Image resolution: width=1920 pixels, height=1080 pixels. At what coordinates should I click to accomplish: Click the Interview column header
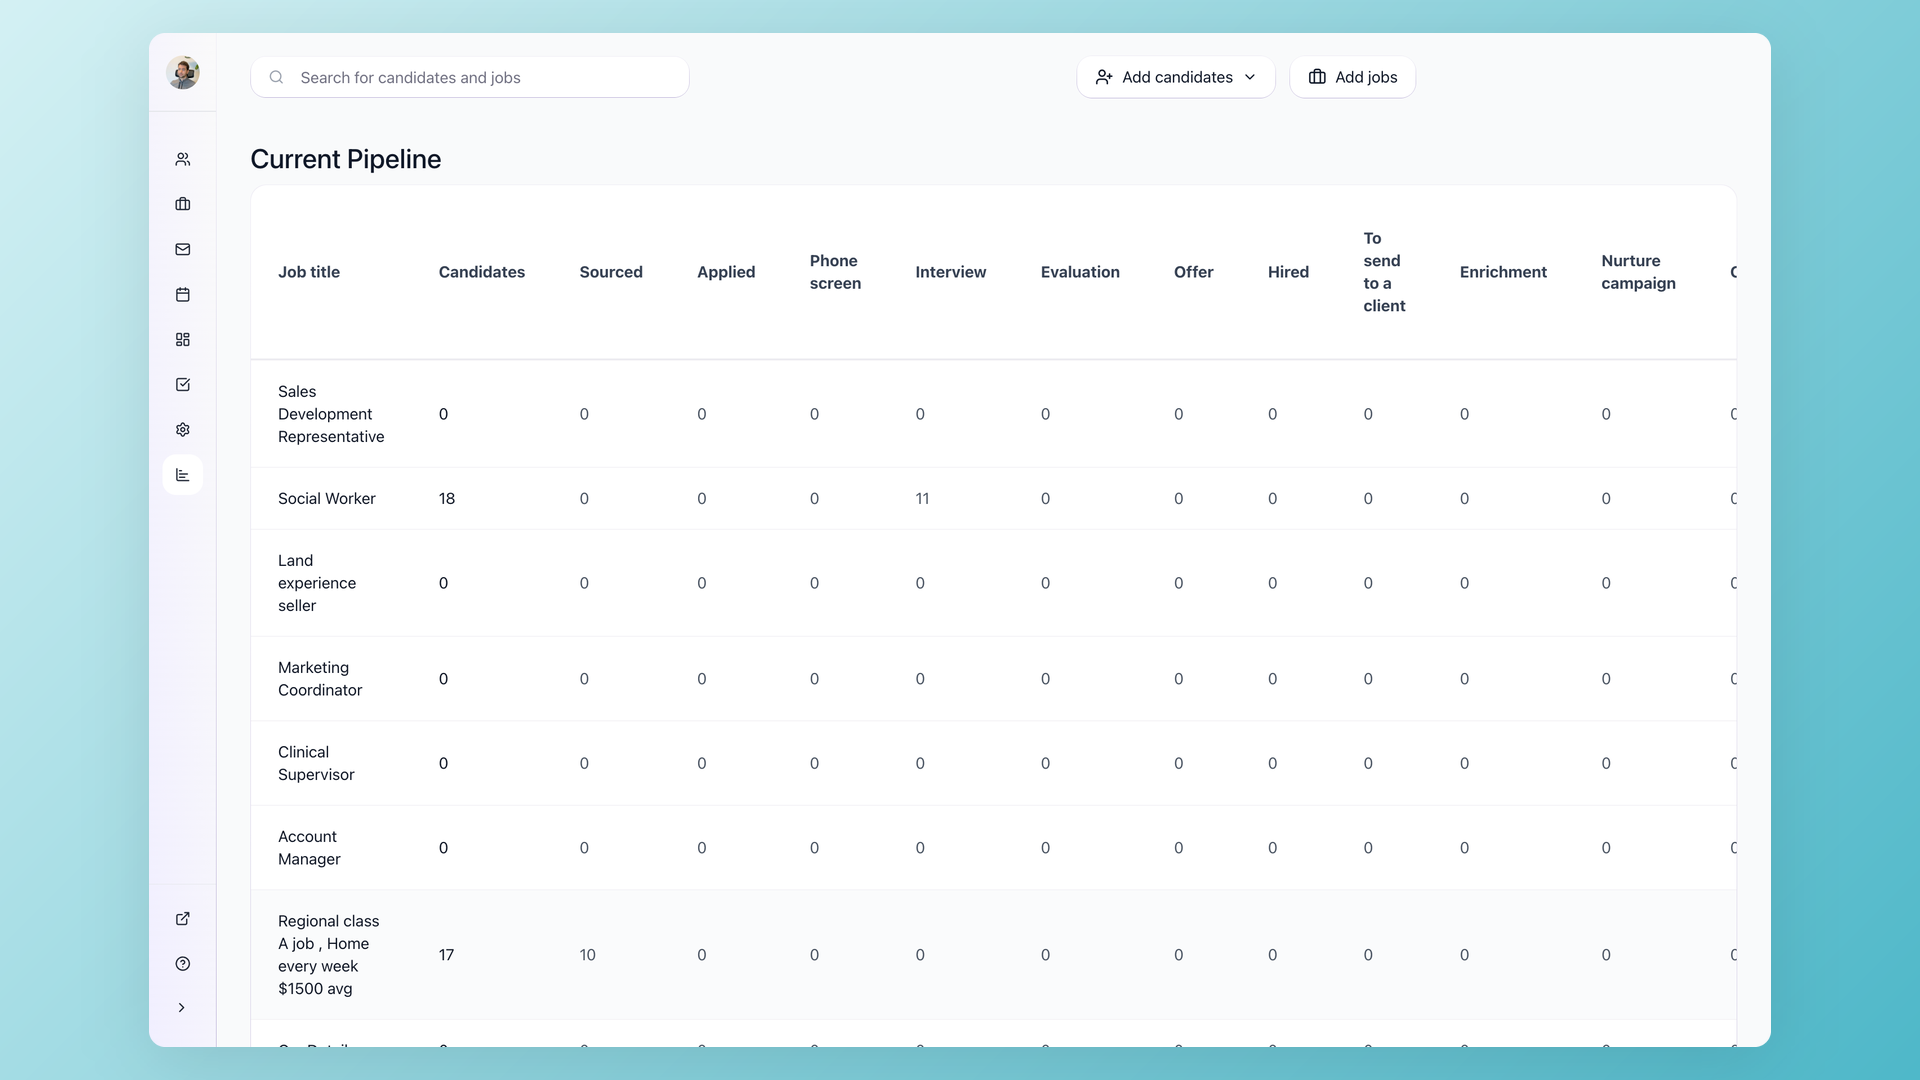(950, 271)
